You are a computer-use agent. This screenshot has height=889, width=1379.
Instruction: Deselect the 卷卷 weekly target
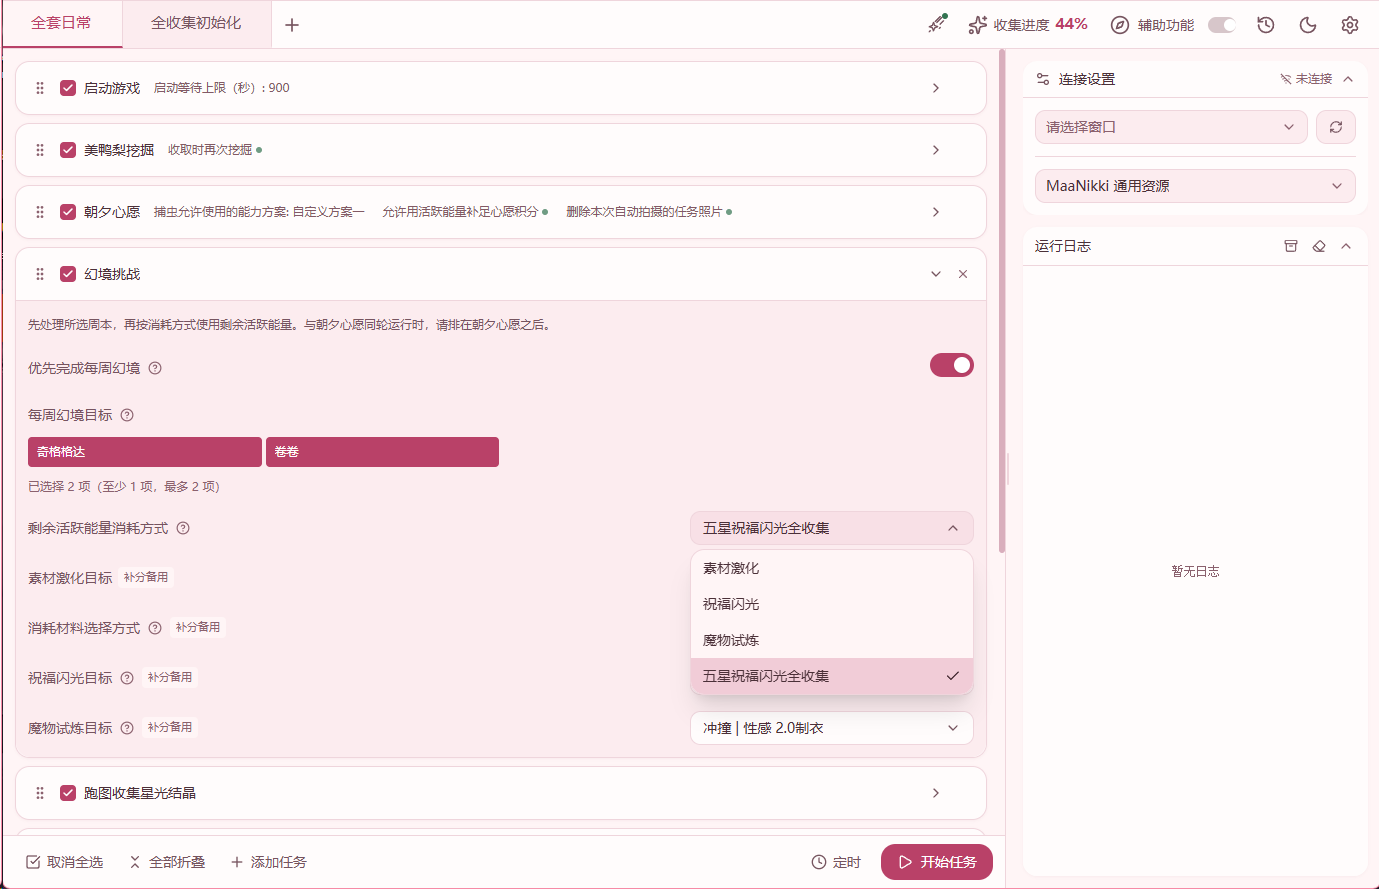(382, 452)
